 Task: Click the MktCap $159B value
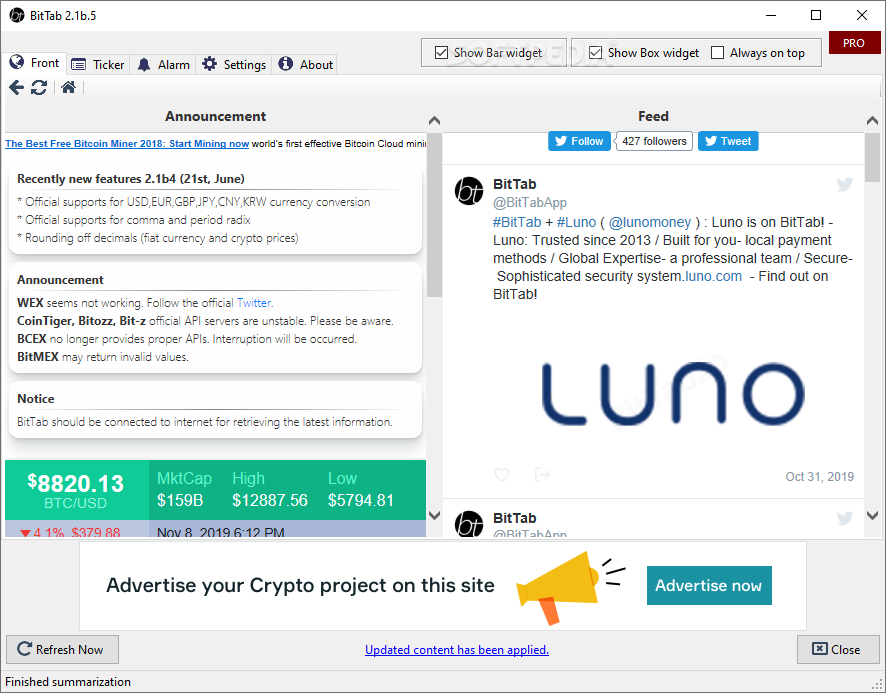pos(180,500)
